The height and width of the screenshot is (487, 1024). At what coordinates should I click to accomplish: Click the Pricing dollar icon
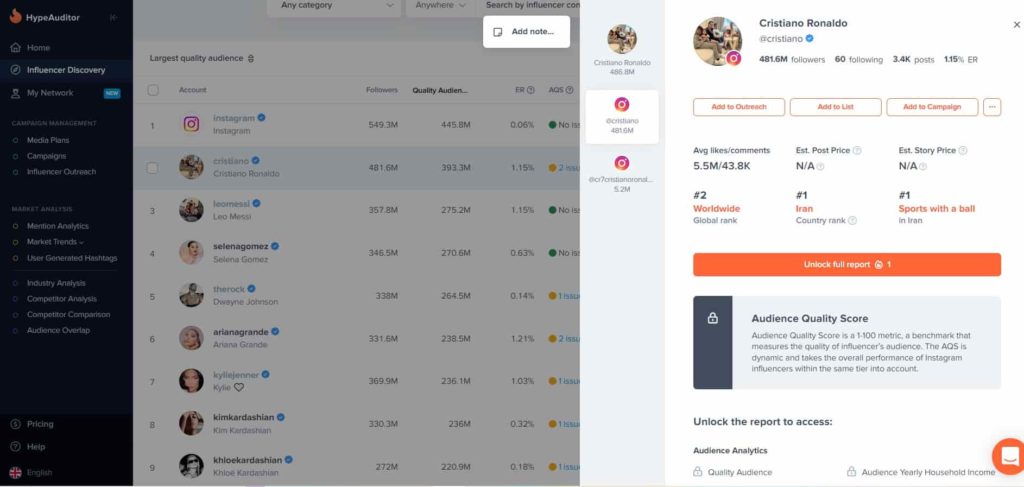click(x=16, y=424)
